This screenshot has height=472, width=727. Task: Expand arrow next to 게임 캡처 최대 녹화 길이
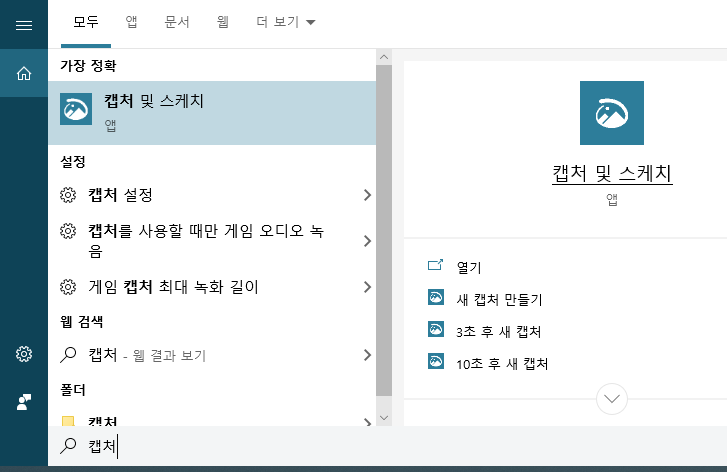pos(367,287)
